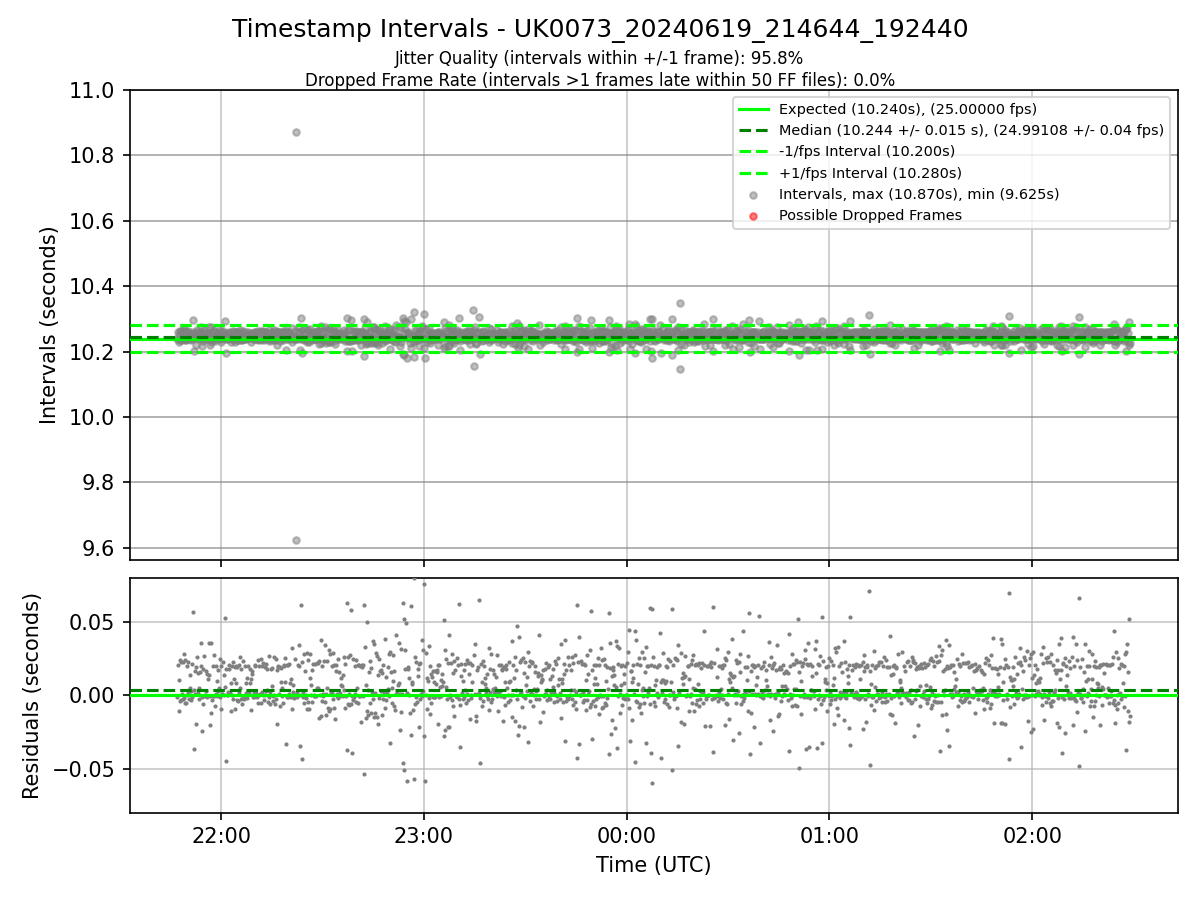Click the '23:00' x-axis tick label
Screen dimensions: 1200x900
tap(424, 834)
